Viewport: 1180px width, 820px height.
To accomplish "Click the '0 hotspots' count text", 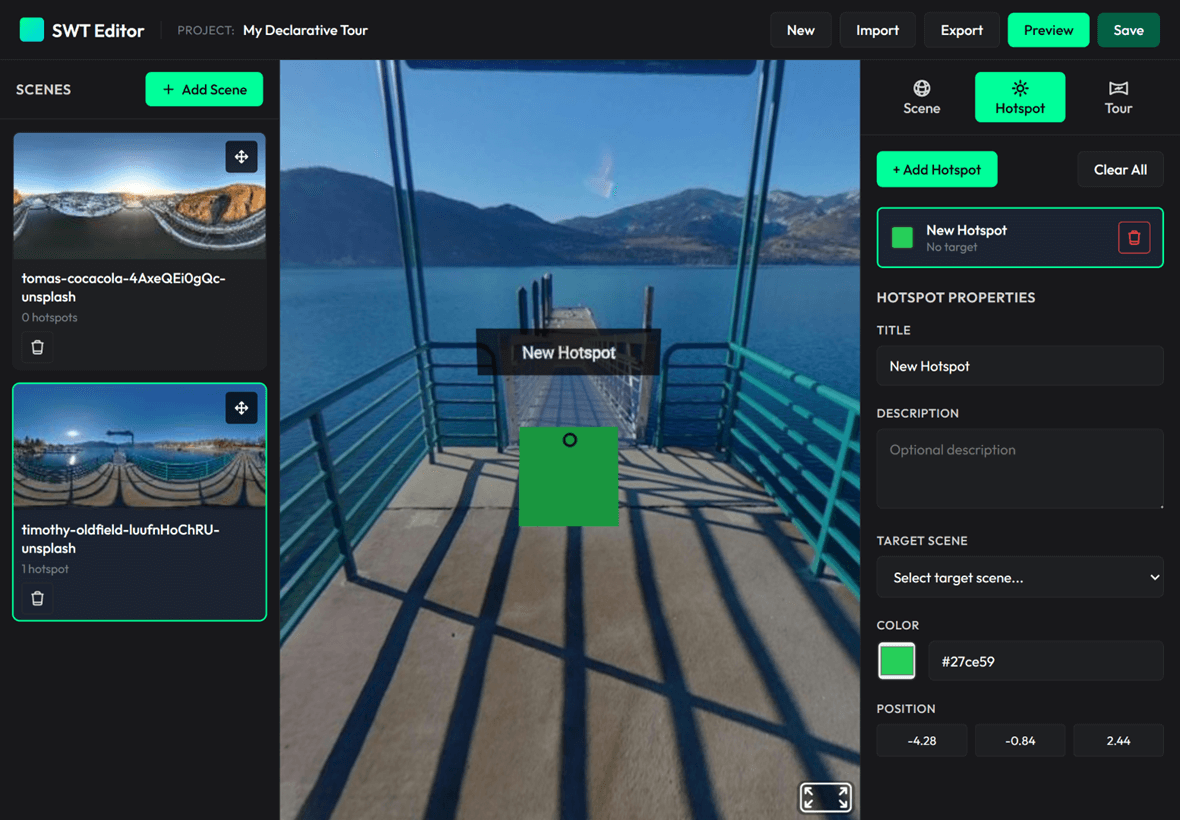I will [50, 317].
